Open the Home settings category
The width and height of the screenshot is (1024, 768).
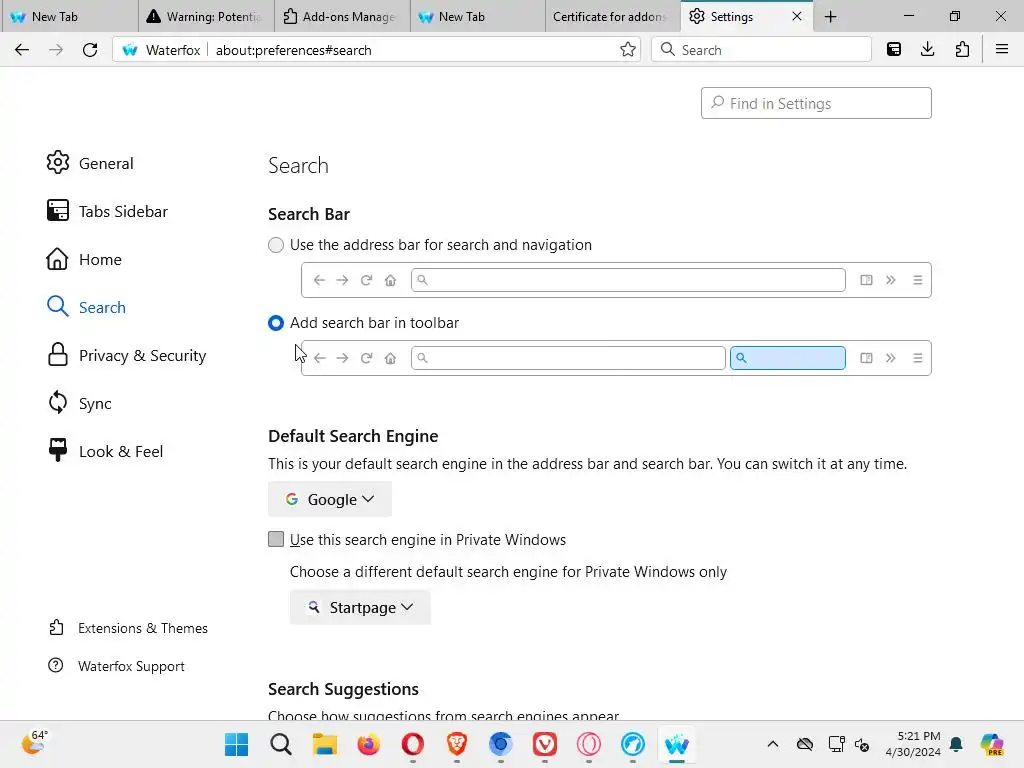(x=84, y=259)
